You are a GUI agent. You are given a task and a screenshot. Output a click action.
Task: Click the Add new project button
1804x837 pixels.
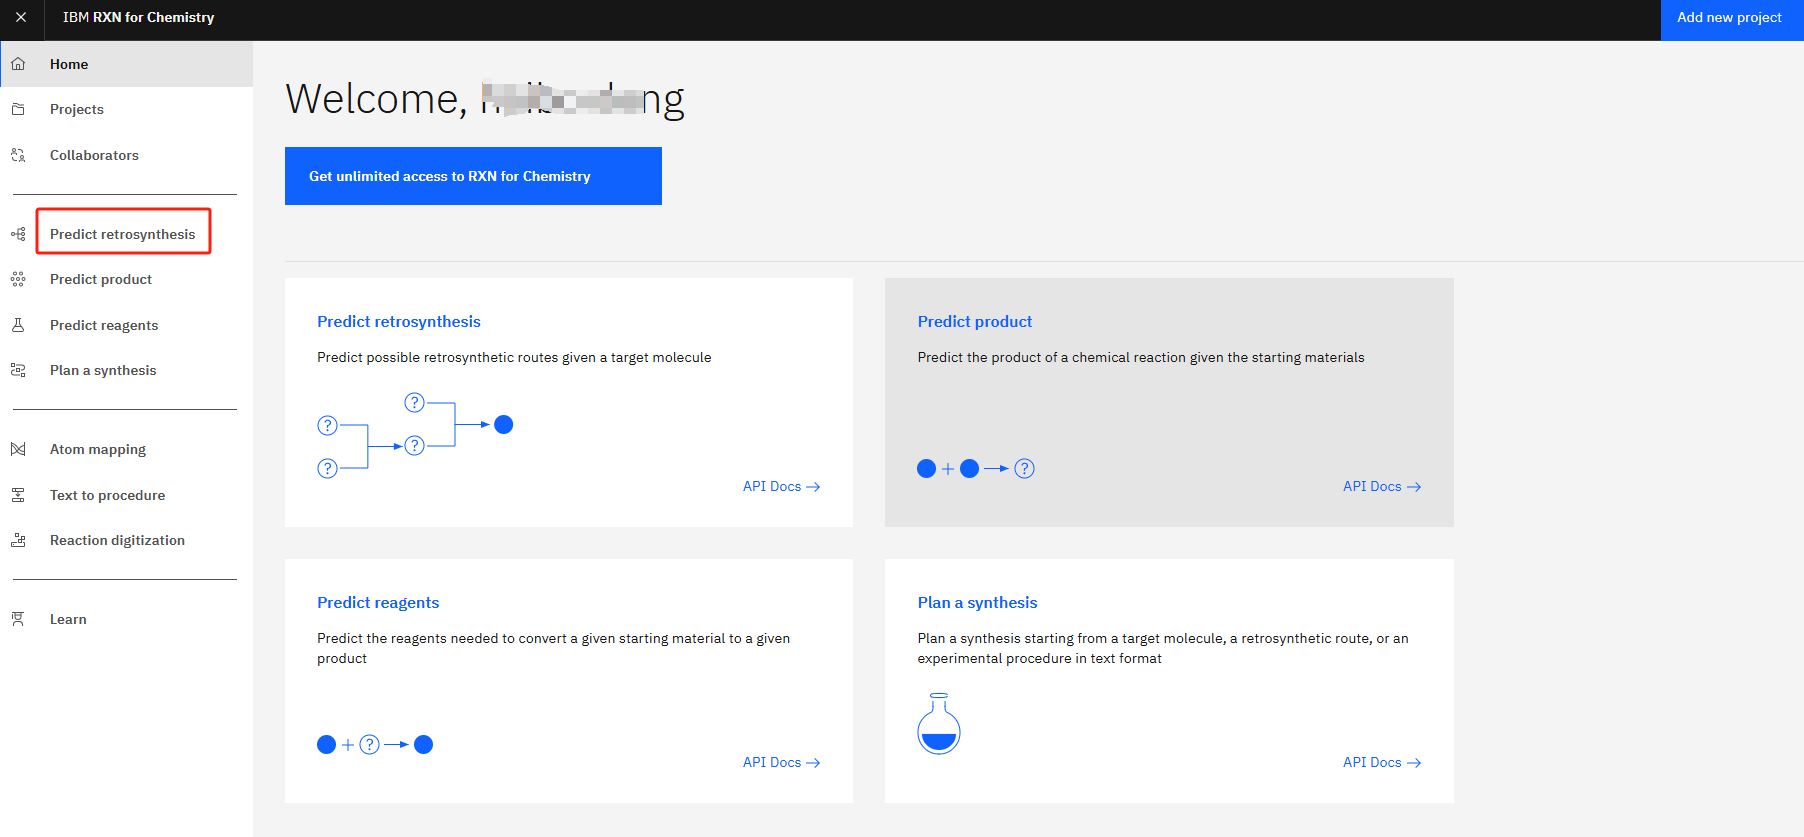pyautogui.click(x=1732, y=20)
